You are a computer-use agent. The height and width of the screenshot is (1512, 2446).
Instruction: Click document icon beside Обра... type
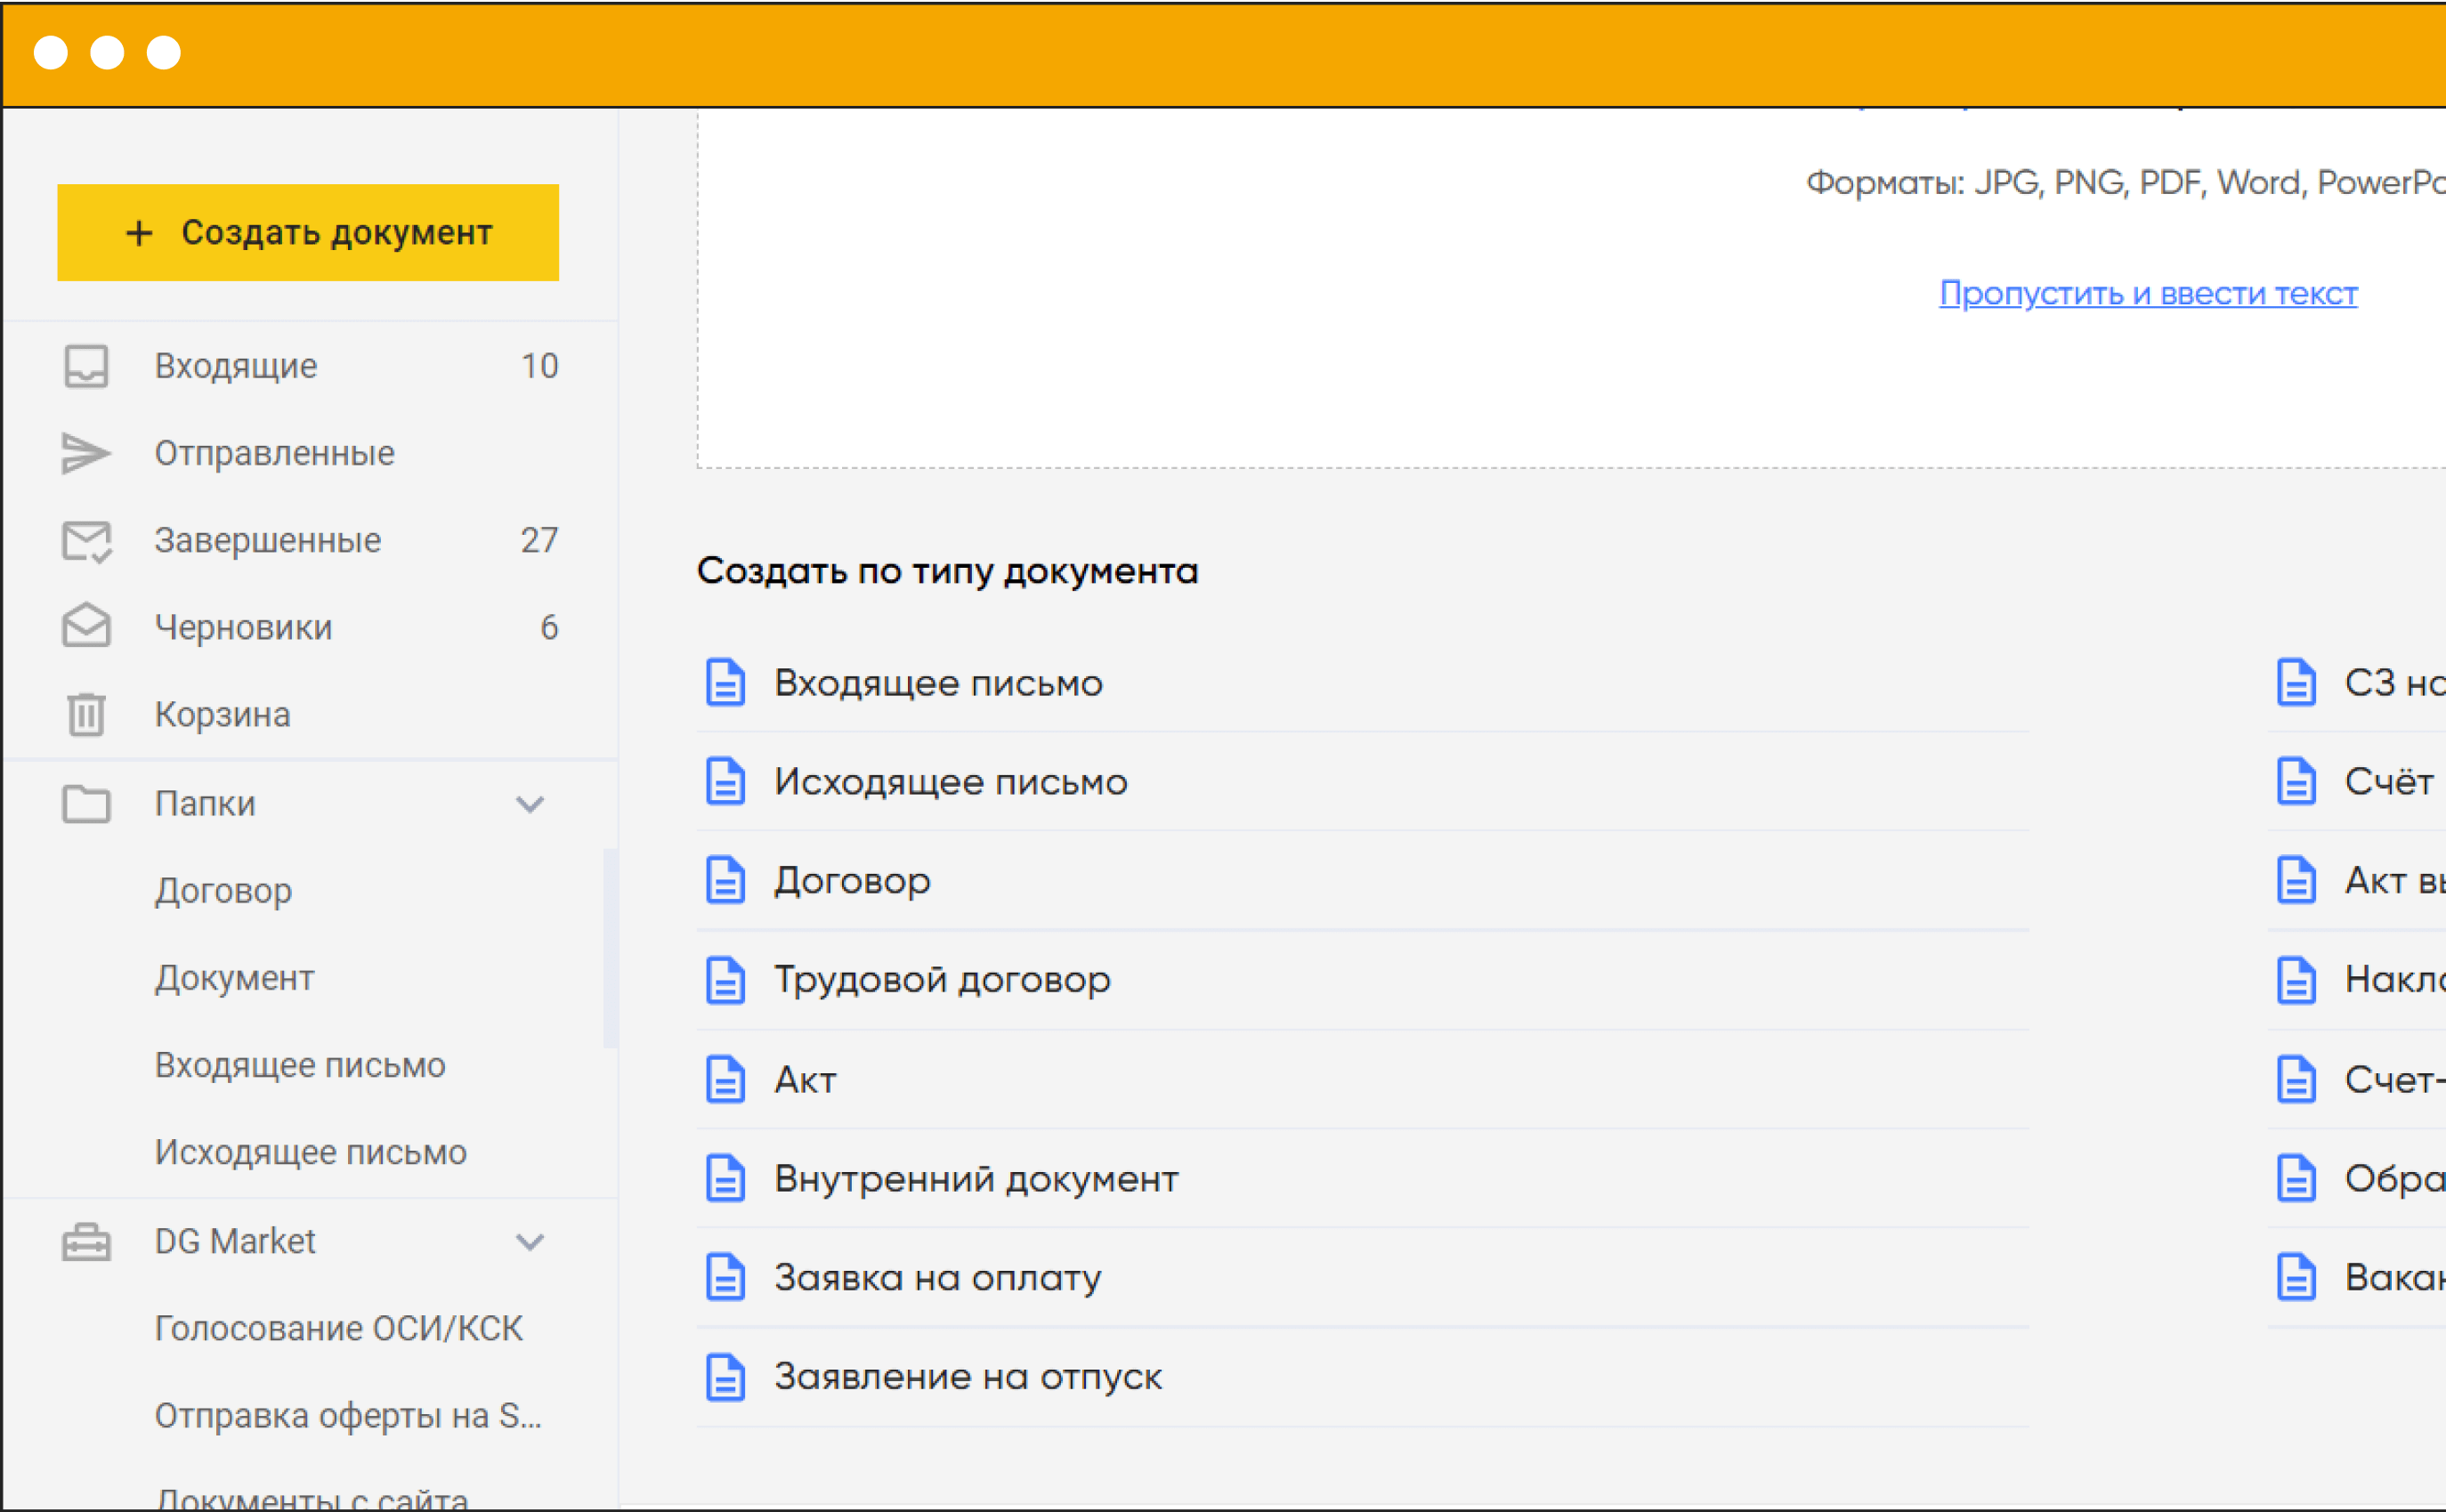click(x=2296, y=1178)
